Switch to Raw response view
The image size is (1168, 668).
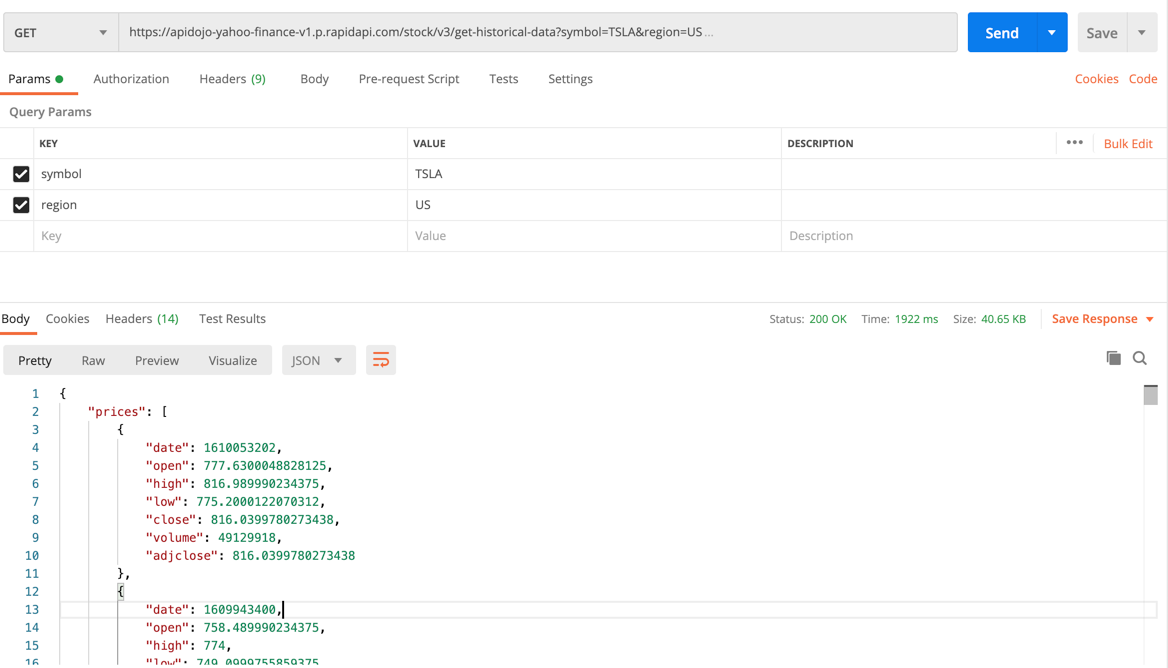pyautogui.click(x=93, y=360)
